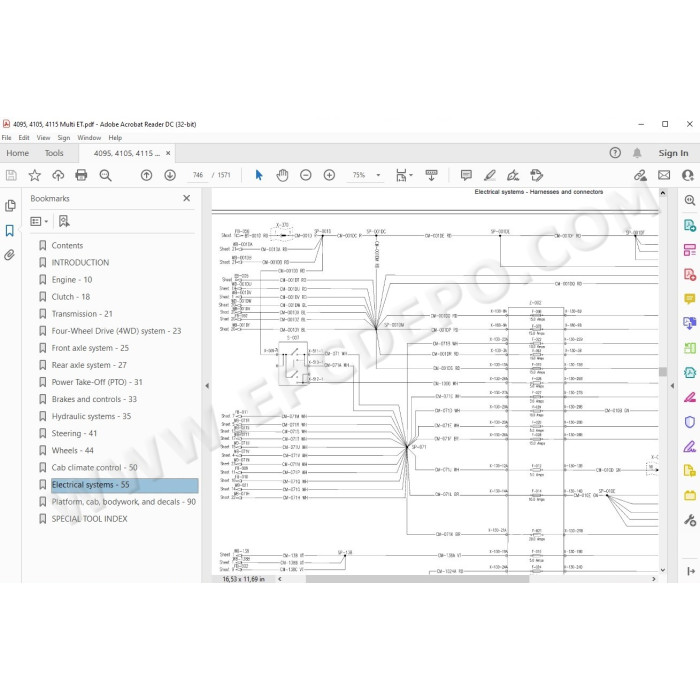This screenshot has width=700, height=700.
Task: Send file by email envelope icon
Action: tap(664, 175)
